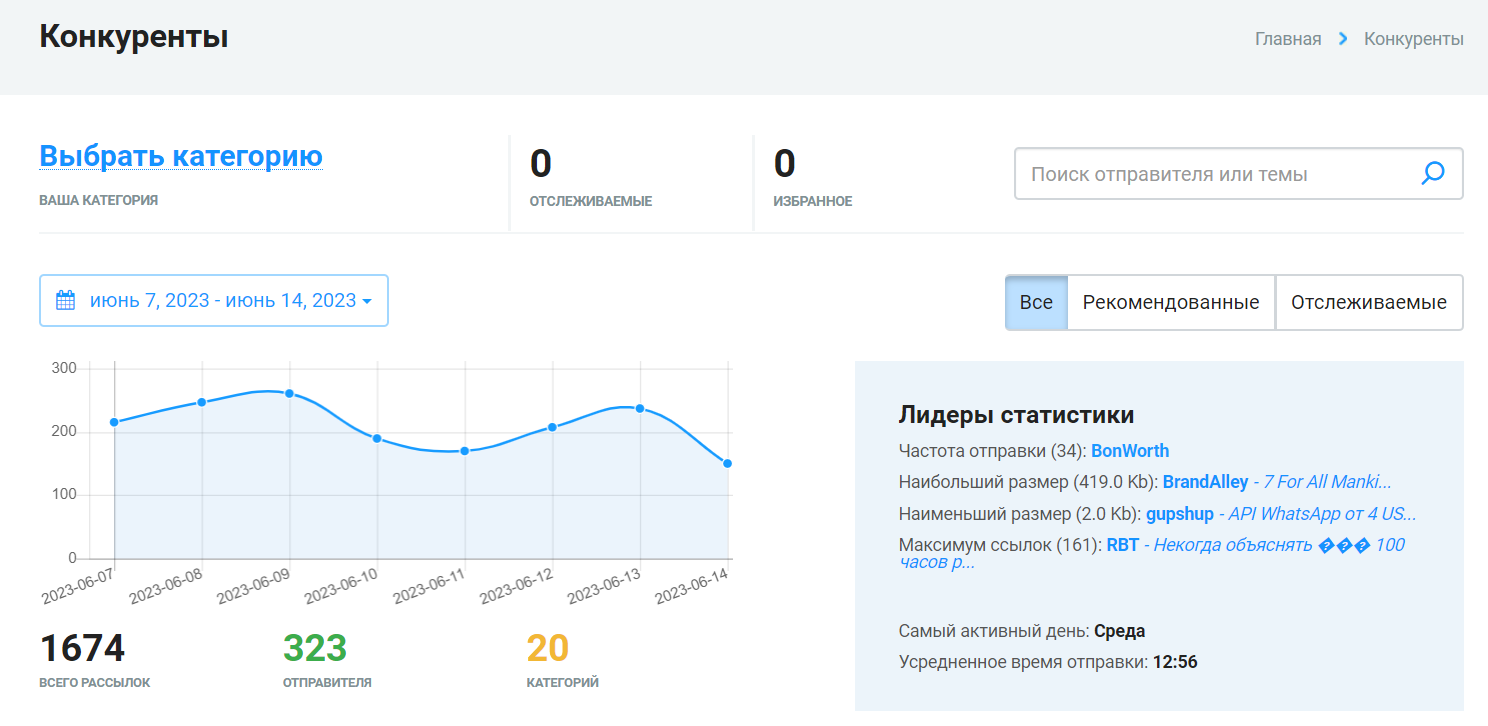This screenshot has height=726, width=1488.
Task: Open the RBT sender link
Action: click(x=1123, y=545)
